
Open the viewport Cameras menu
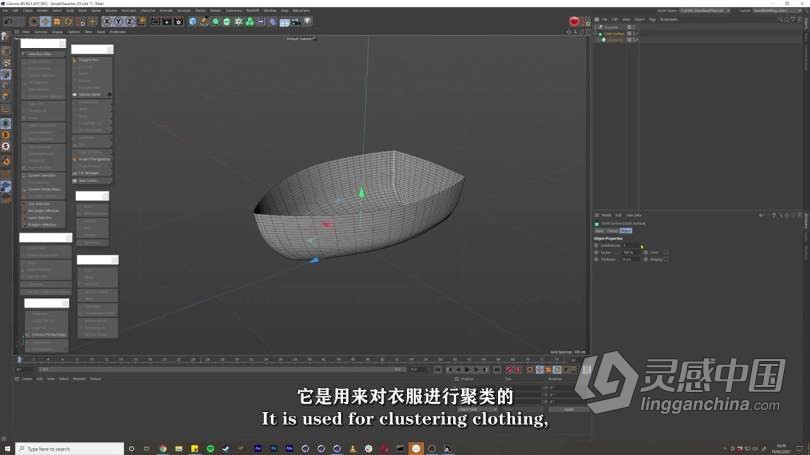point(41,32)
